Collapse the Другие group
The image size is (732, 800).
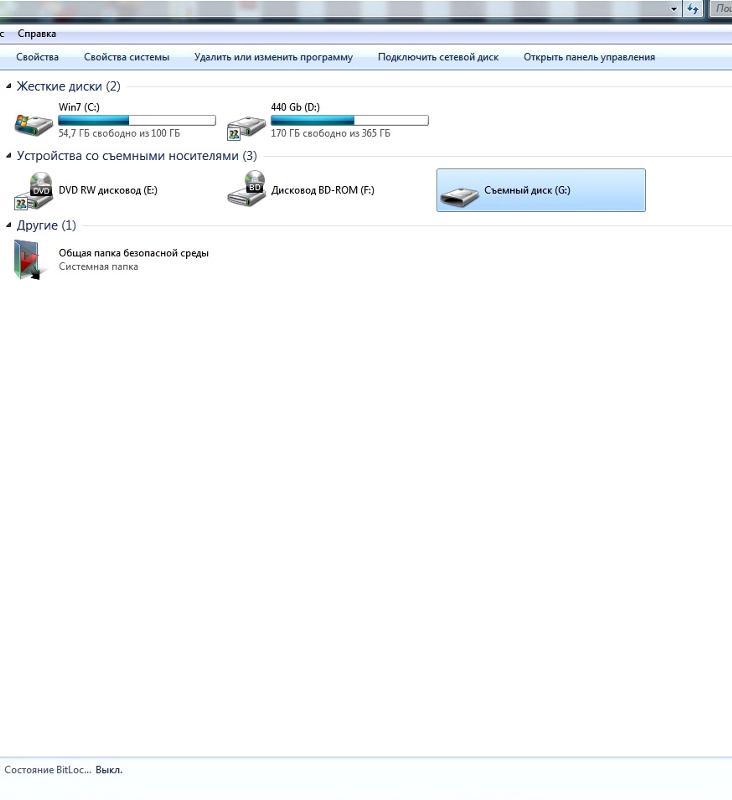tap(9, 226)
